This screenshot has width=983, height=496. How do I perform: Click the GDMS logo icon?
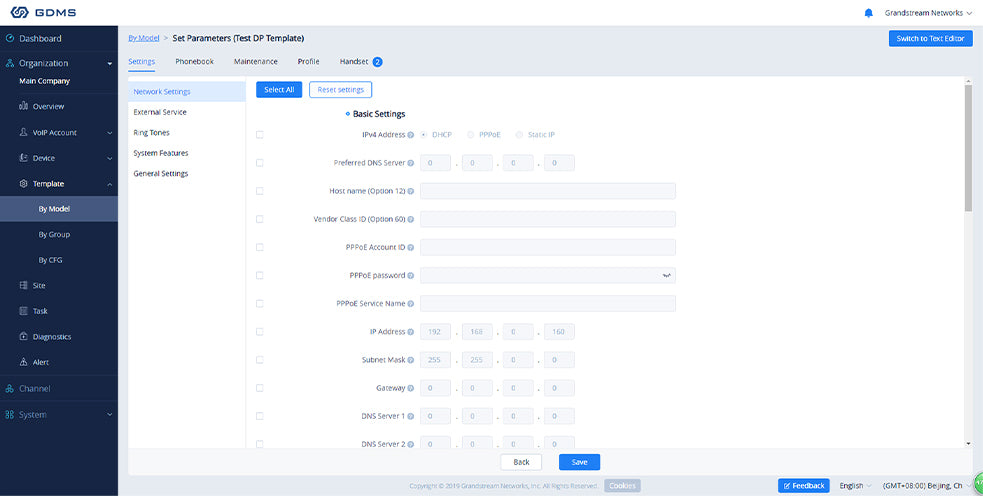(20, 12)
